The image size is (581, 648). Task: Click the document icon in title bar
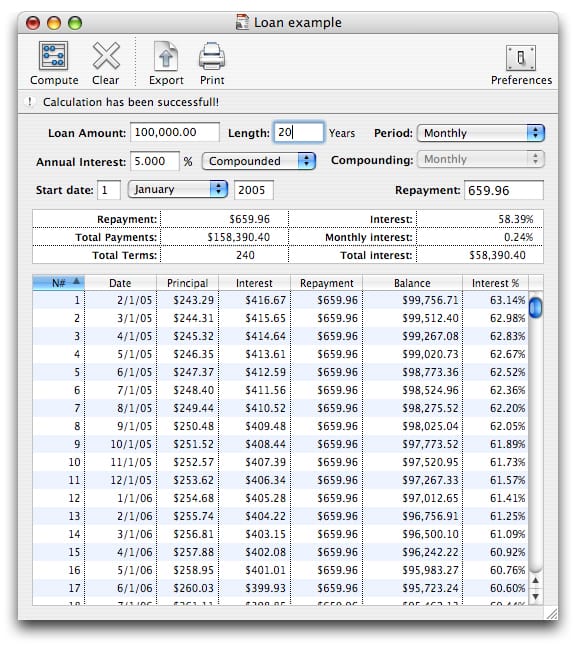click(242, 22)
